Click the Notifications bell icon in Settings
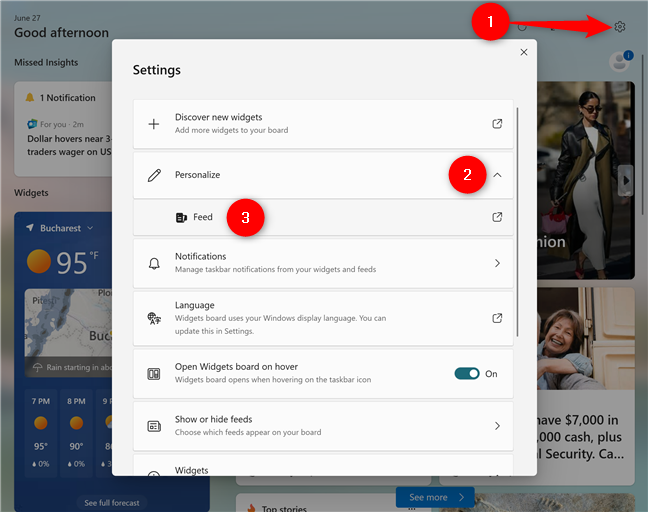This screenshot has width=648, height=512. pyautogui.click(x=154, y=263)
